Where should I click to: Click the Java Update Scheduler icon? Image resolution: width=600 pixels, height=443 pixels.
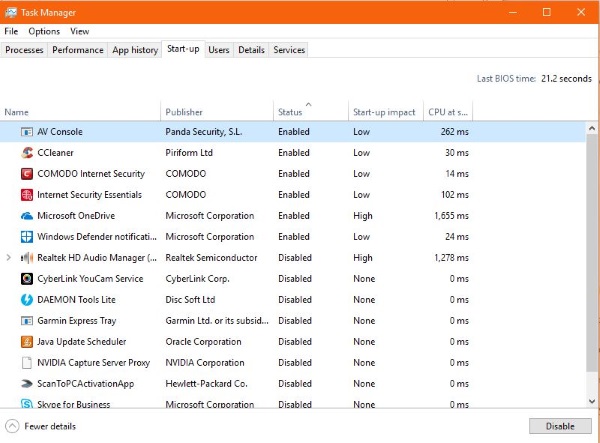[26, 342]
